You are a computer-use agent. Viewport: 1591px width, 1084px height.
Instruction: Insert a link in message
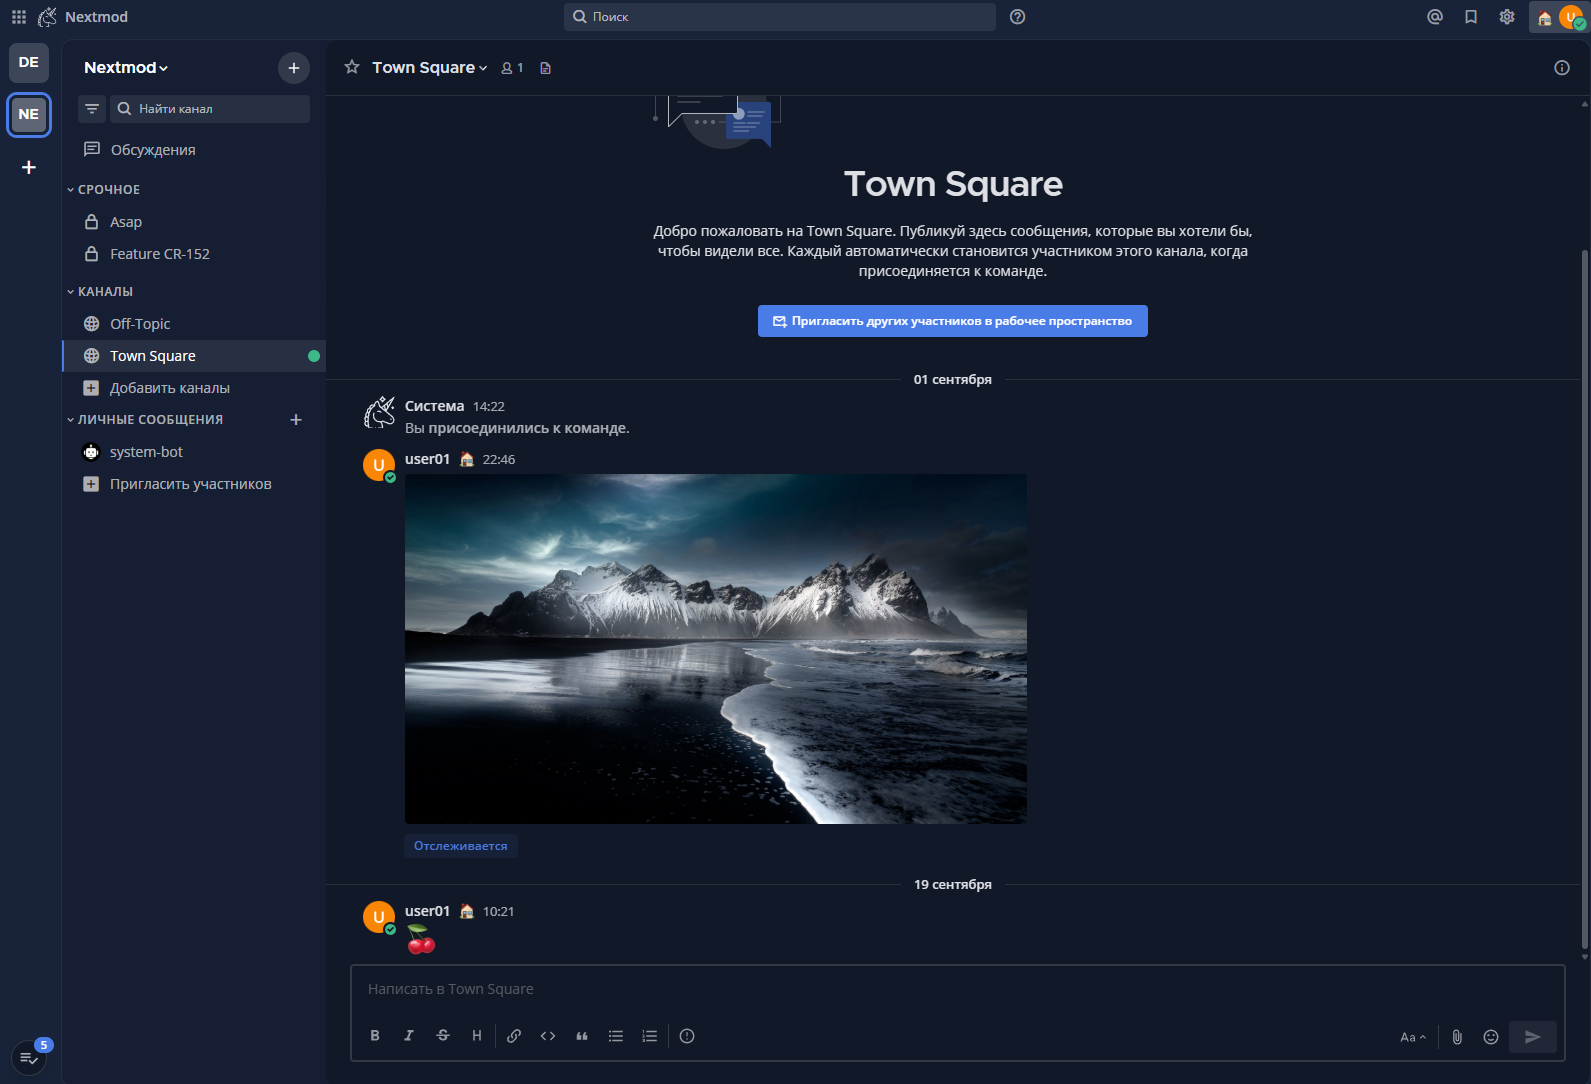(514, 1036)
